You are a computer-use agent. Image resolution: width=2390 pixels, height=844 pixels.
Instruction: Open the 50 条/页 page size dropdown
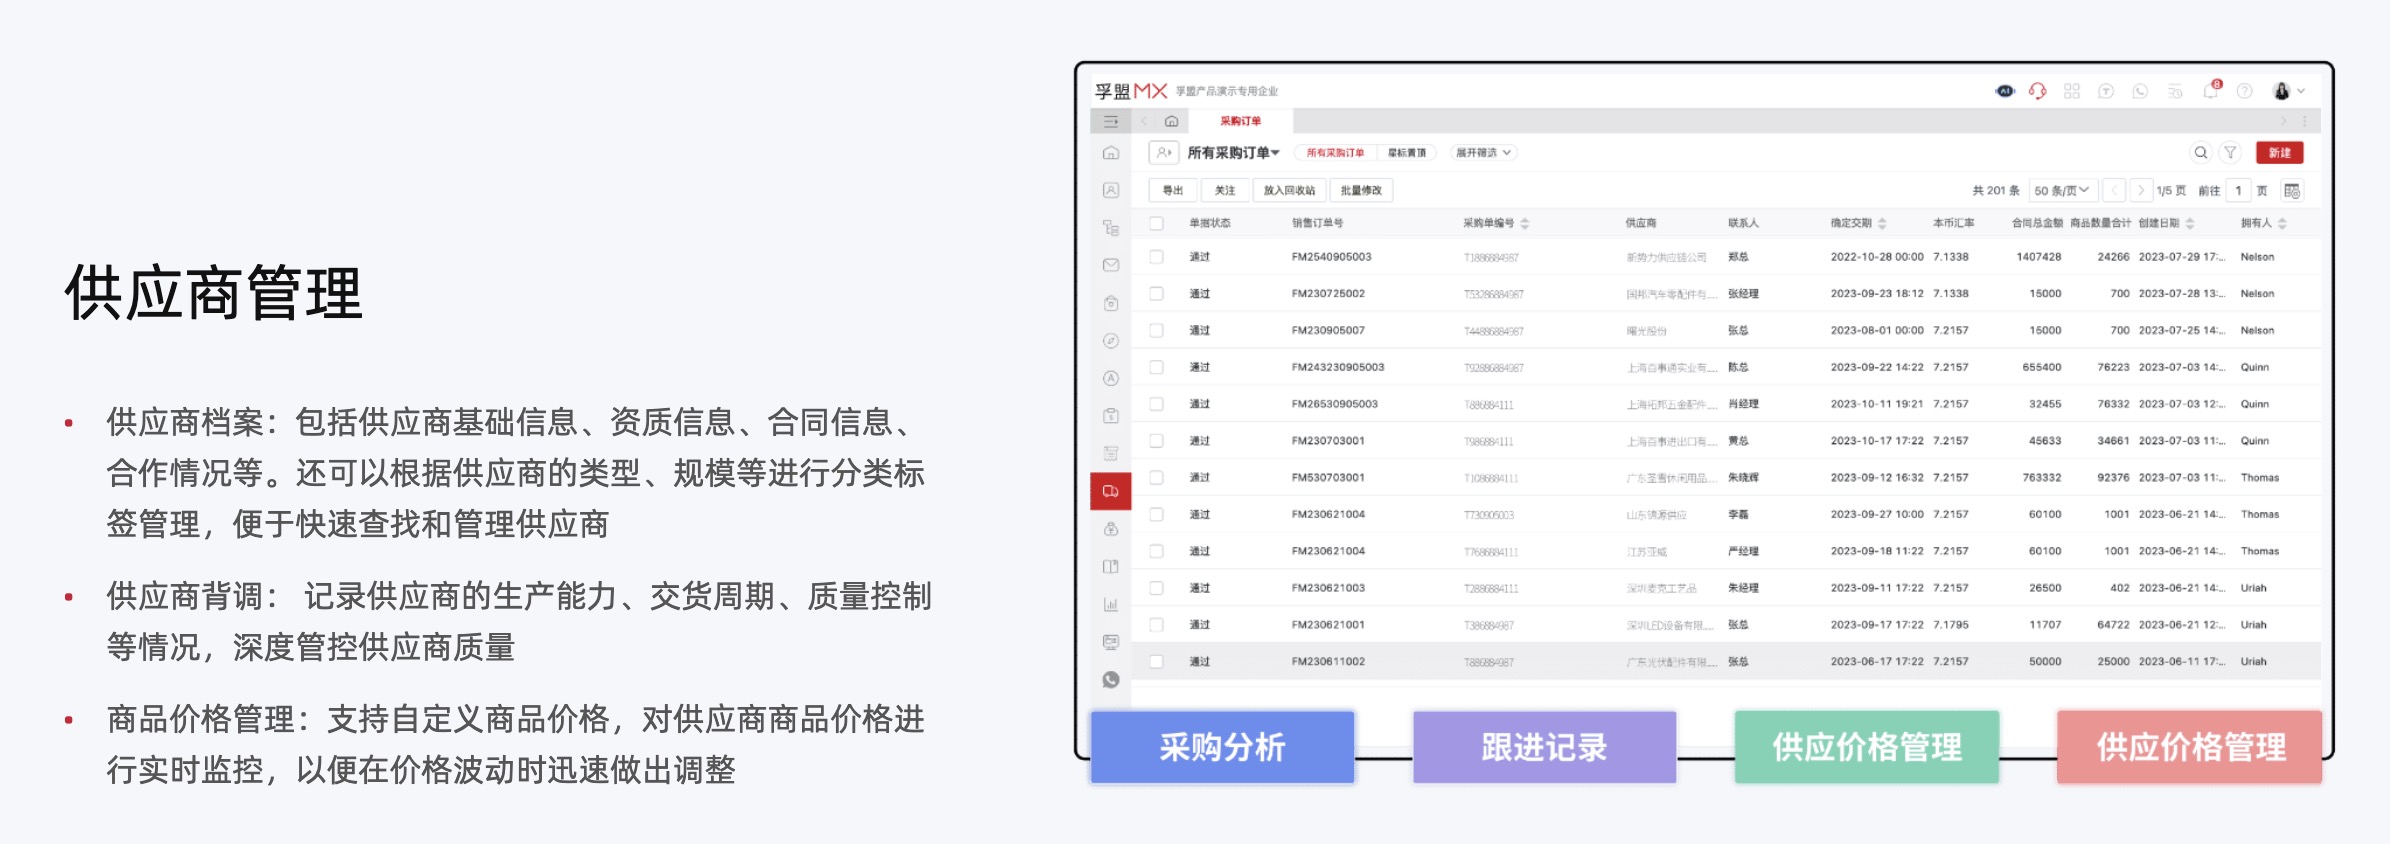click(2061, 191)
